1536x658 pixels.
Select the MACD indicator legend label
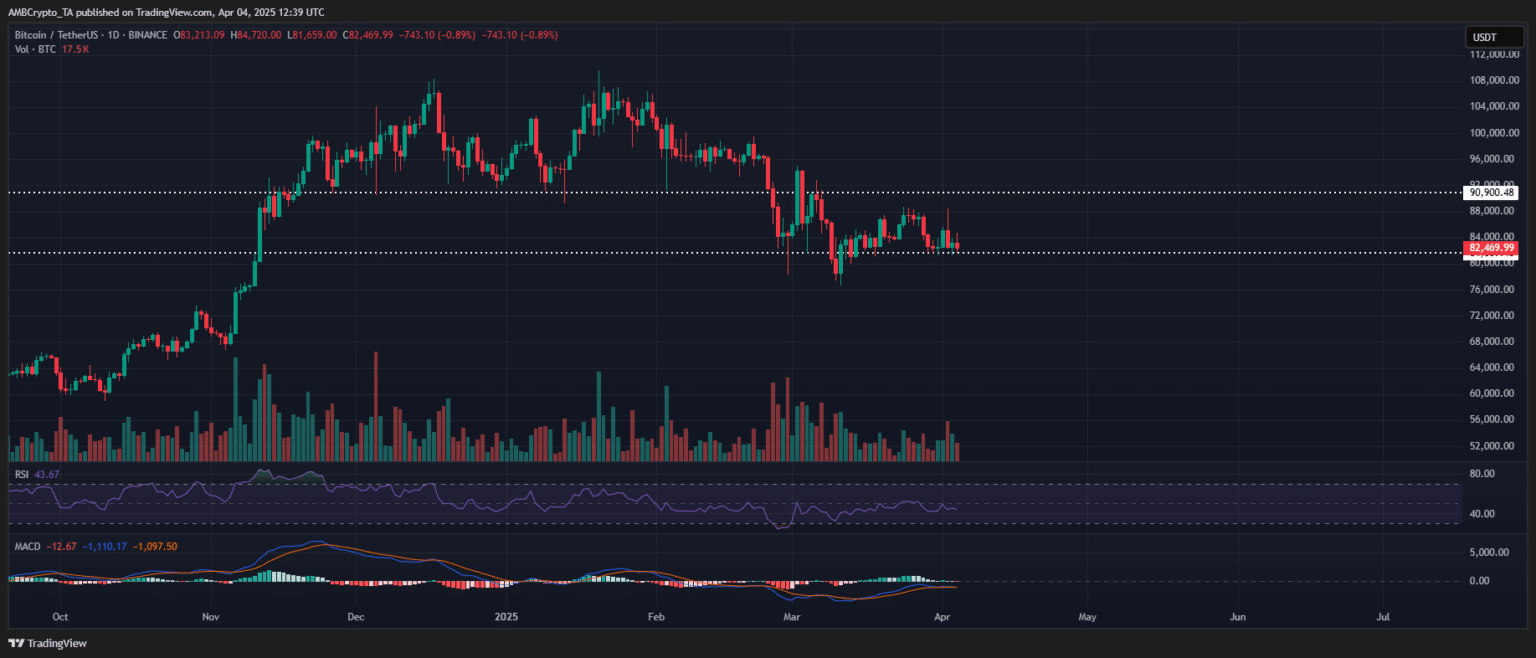click(x=28, y=546)
